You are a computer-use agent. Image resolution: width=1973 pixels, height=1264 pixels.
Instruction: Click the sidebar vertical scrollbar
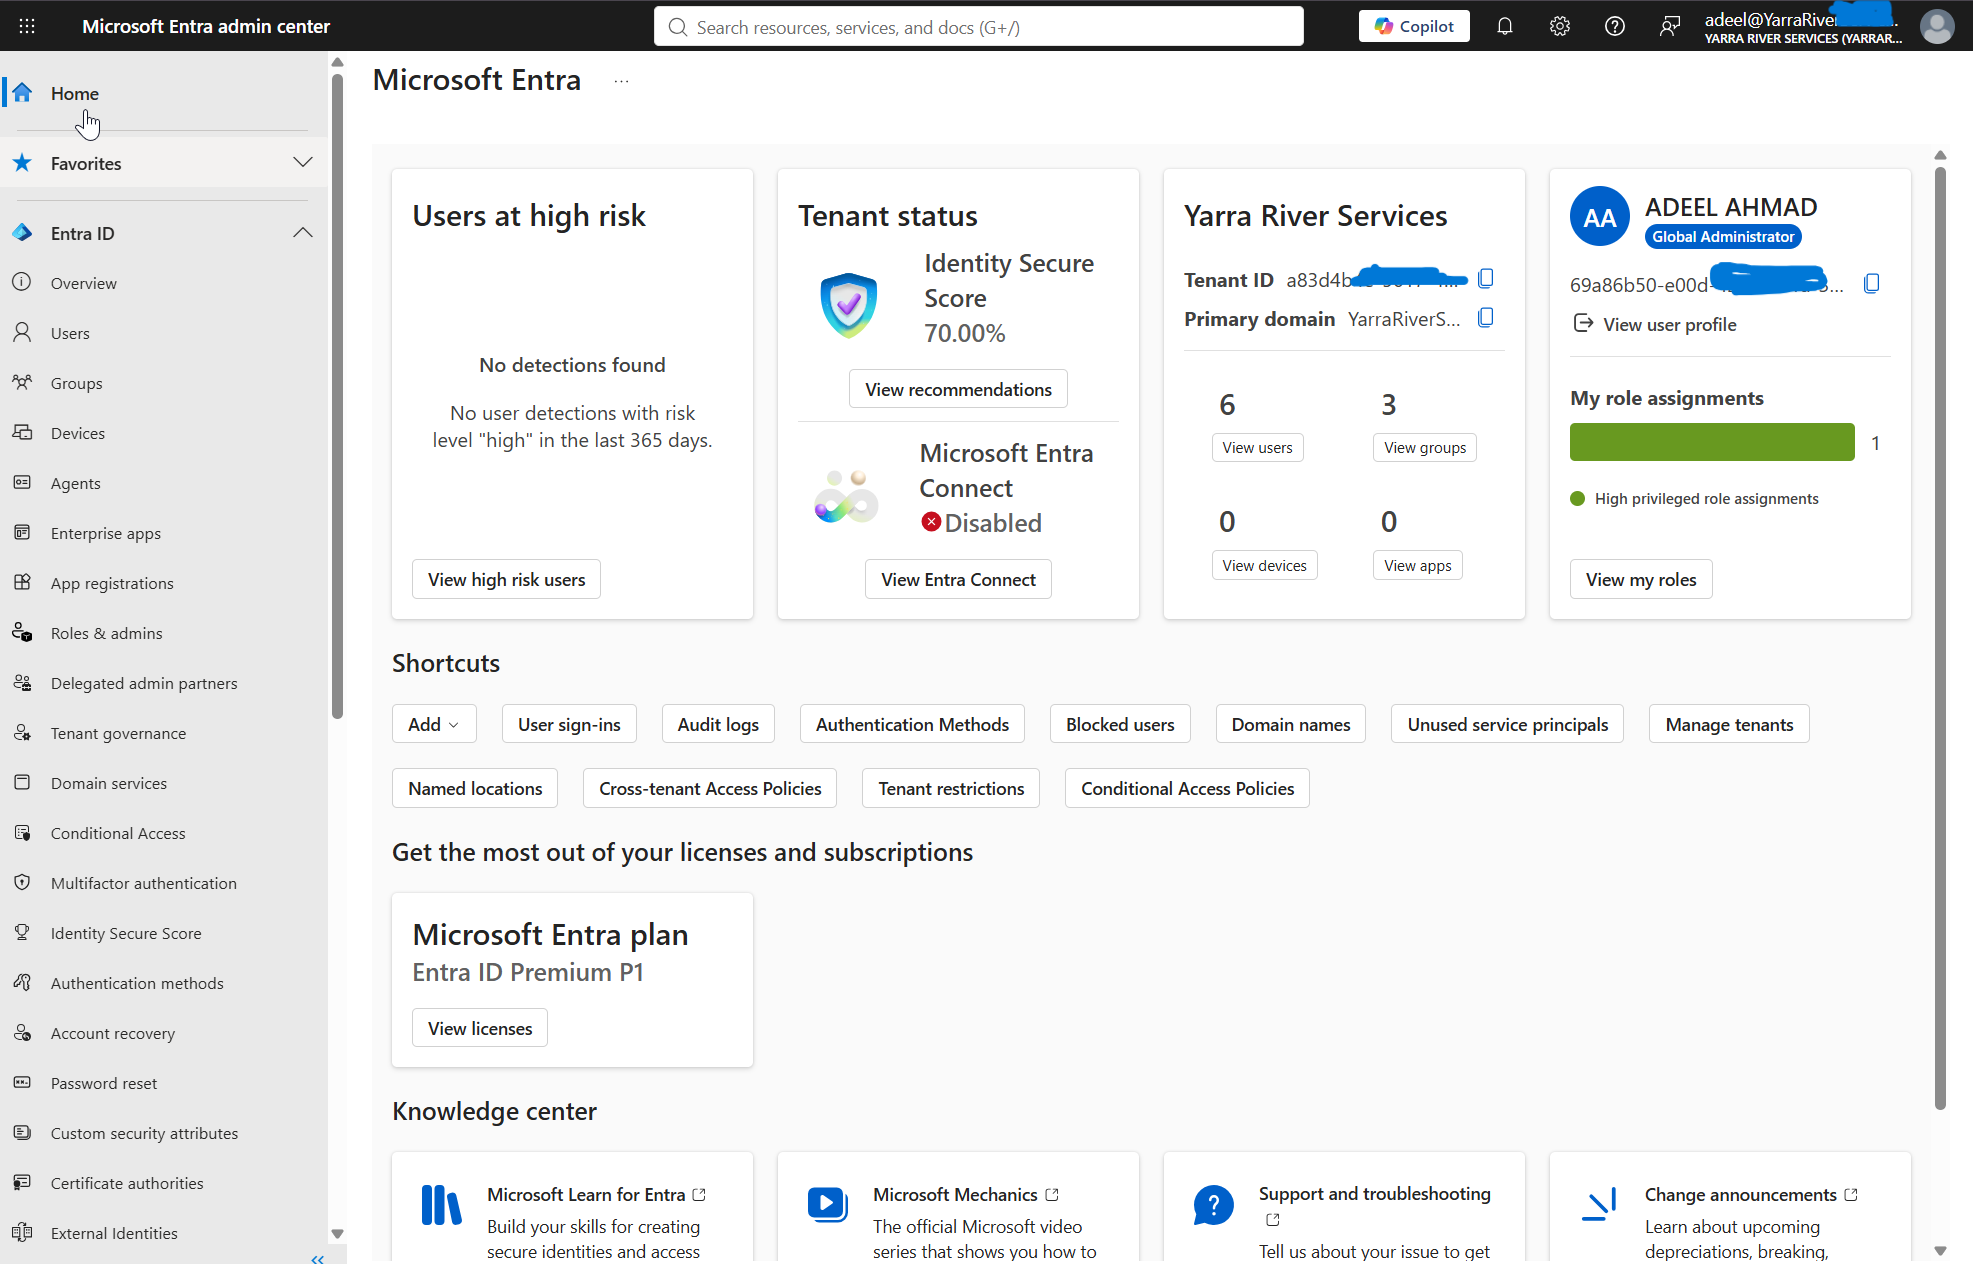(x=337, y=395)
